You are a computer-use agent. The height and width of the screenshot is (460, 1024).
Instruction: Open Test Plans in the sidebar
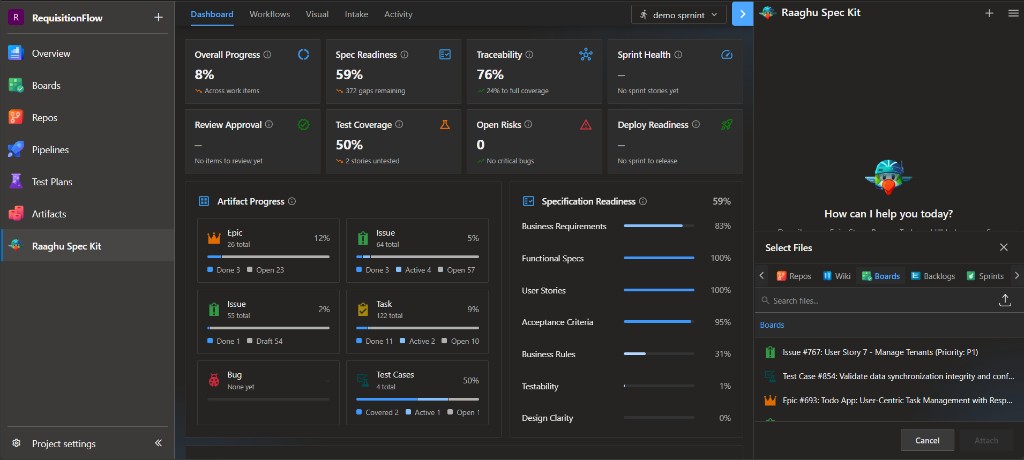pos(87,182)
